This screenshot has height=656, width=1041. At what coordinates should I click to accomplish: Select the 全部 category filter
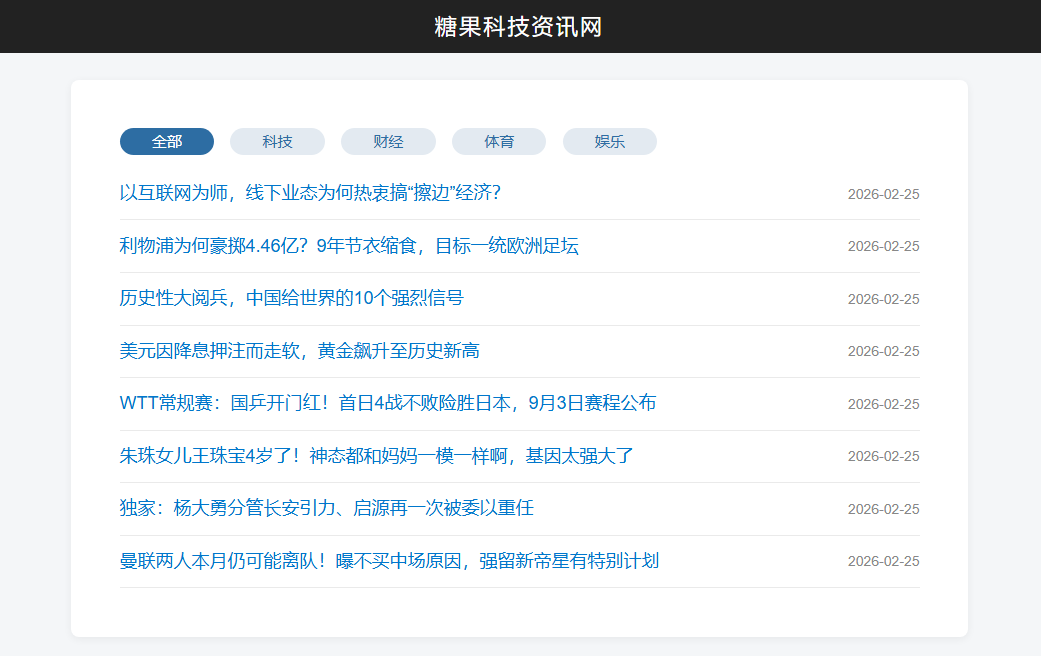click(167, 142)
